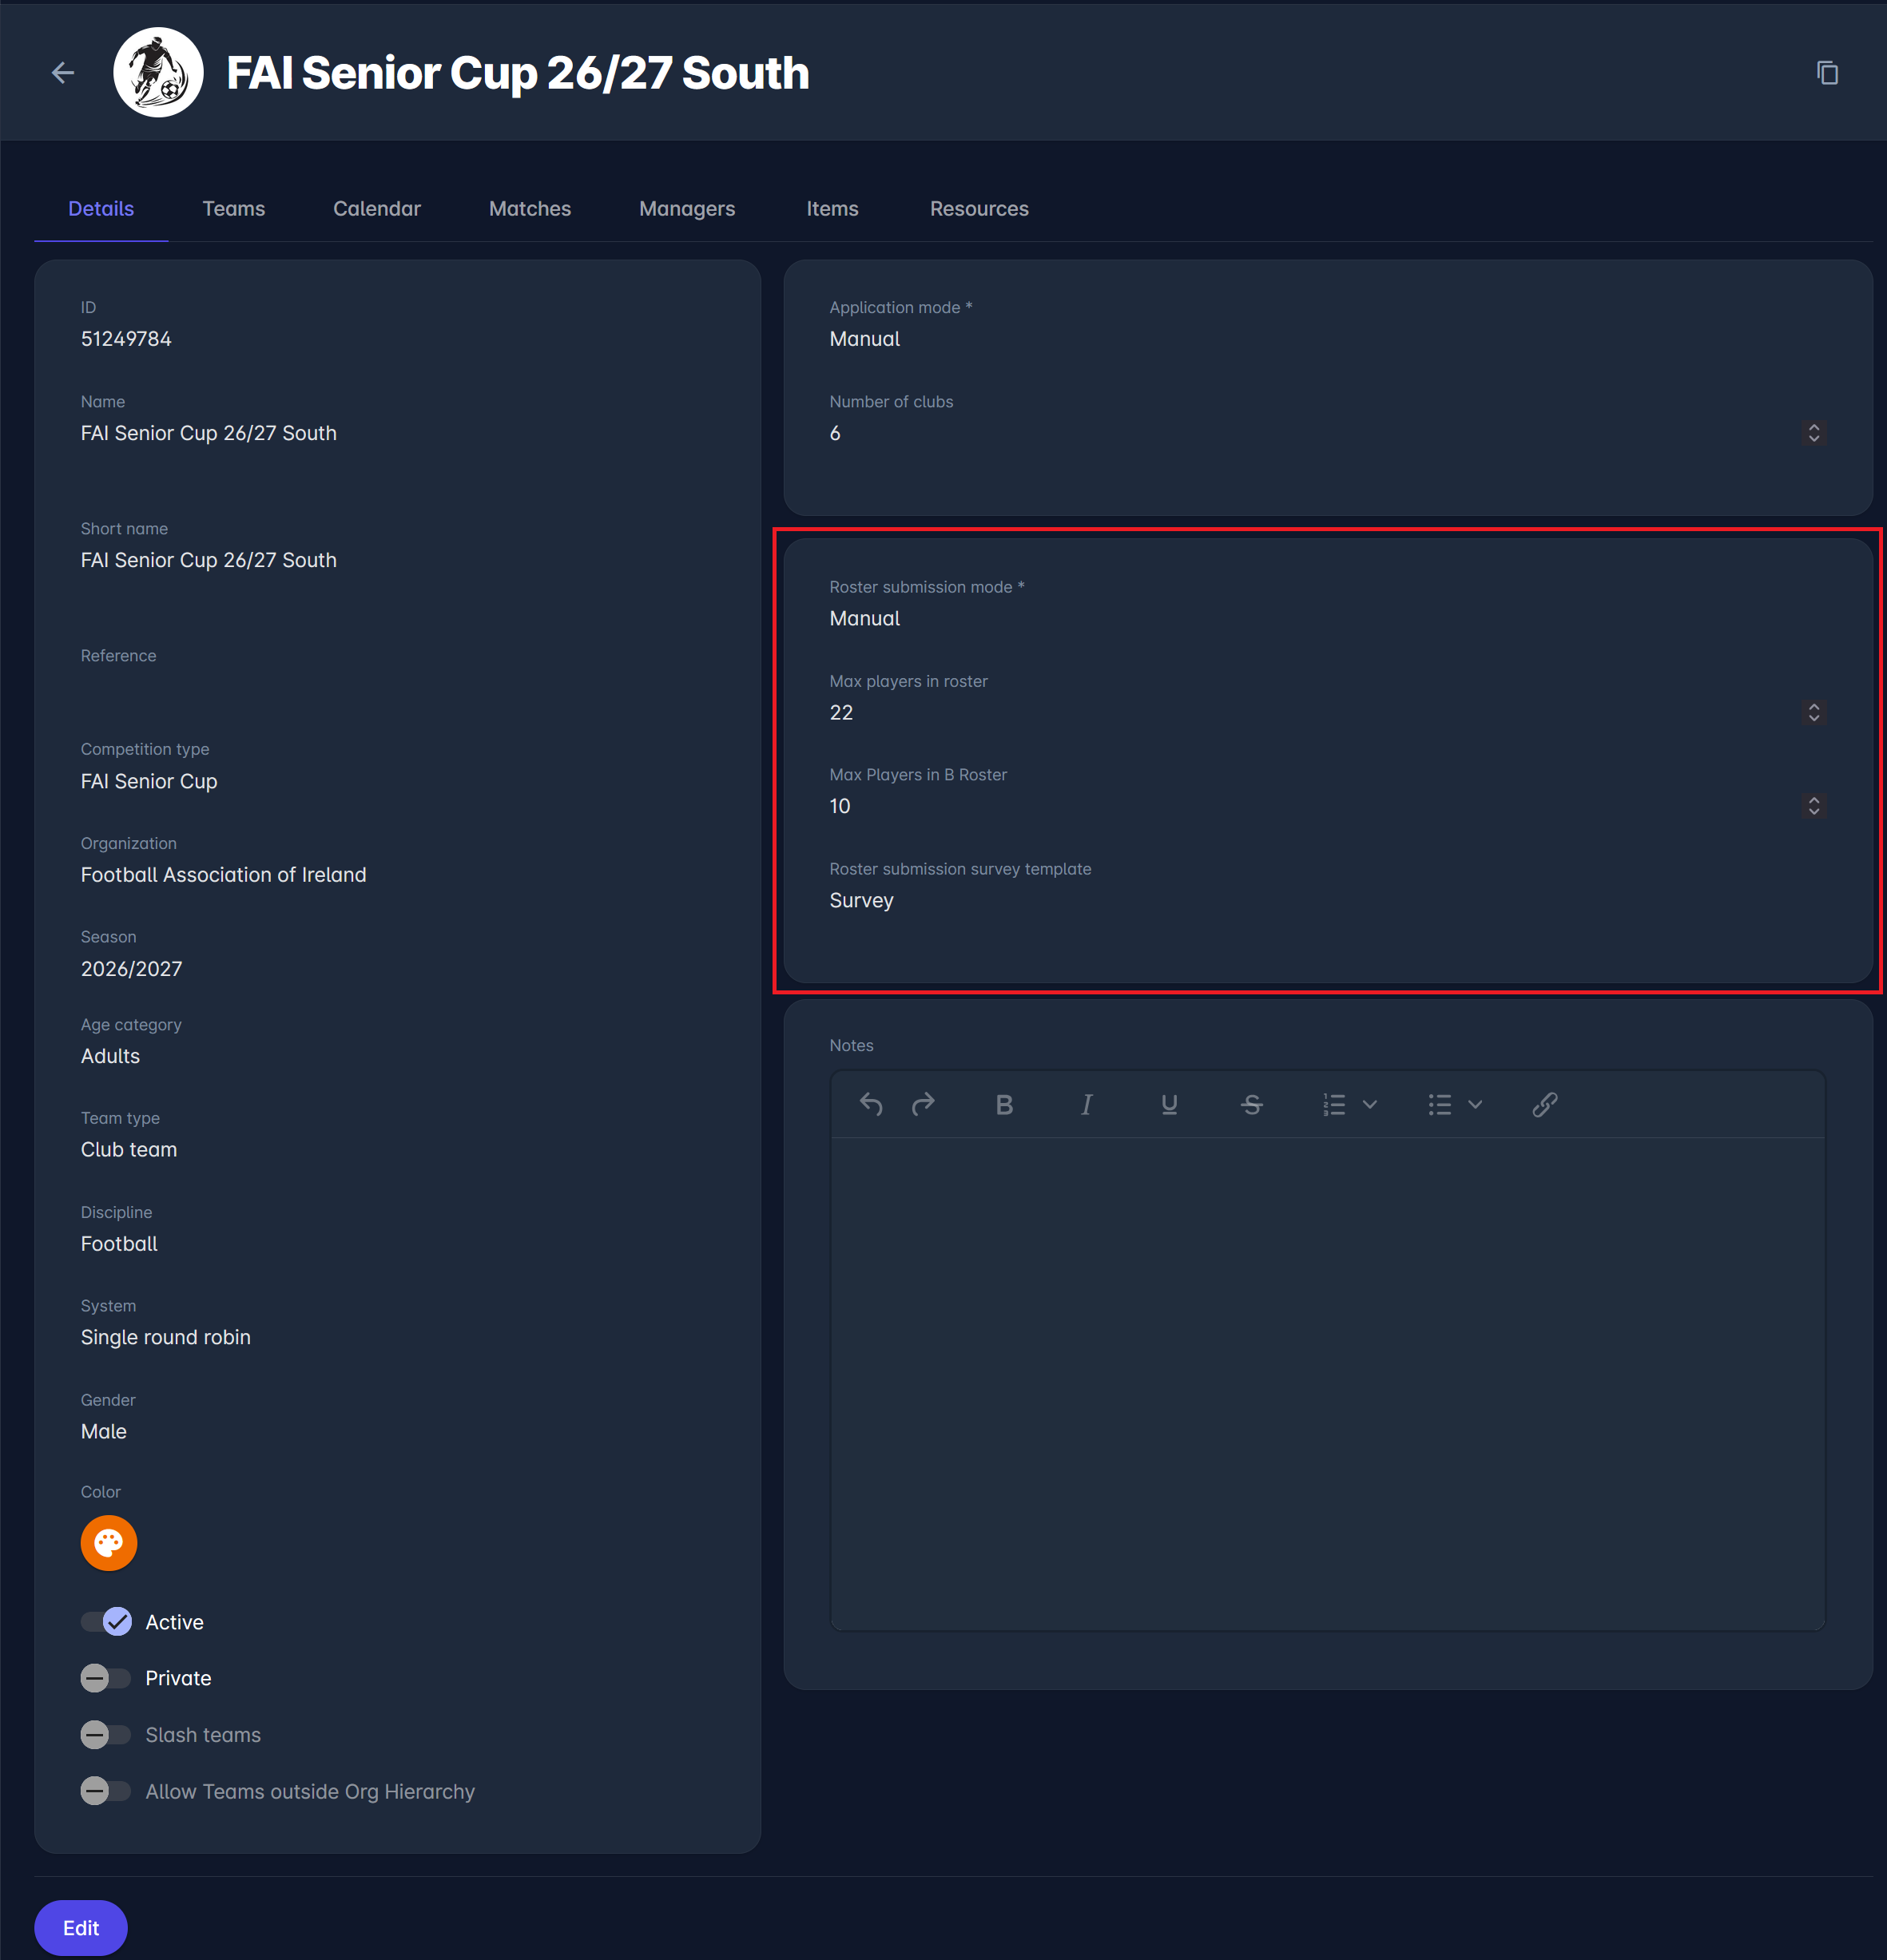Go back using the arrow icon
The width and height of the screenshot is (1887, 1960).
coord(63,73)
